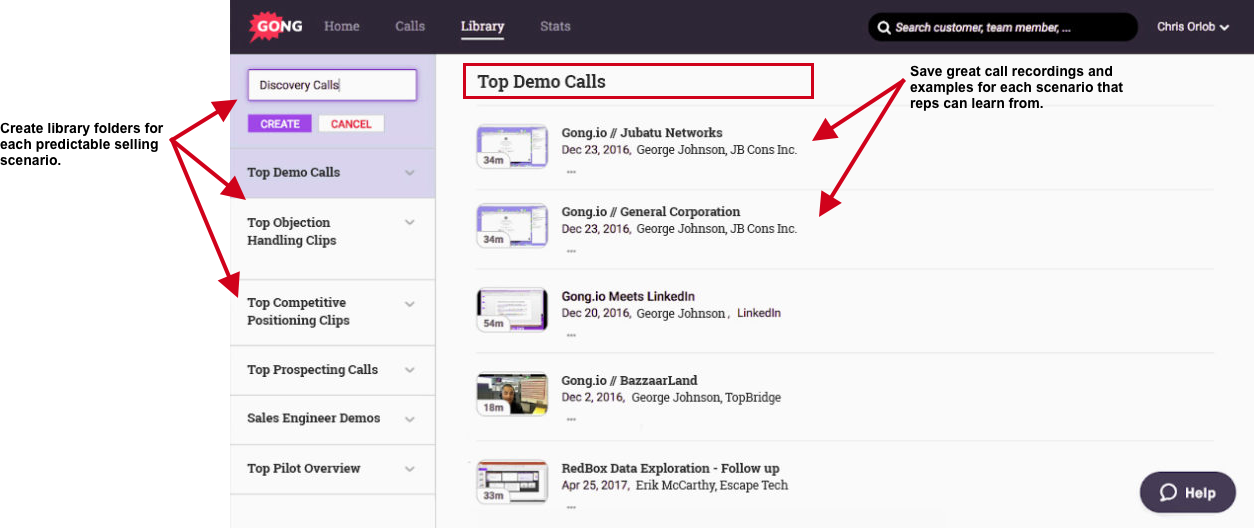Viewport: 1254px width, 528px height.
Task: Open Gong.io // BazzaarLand call title
Action: (630, 380)
